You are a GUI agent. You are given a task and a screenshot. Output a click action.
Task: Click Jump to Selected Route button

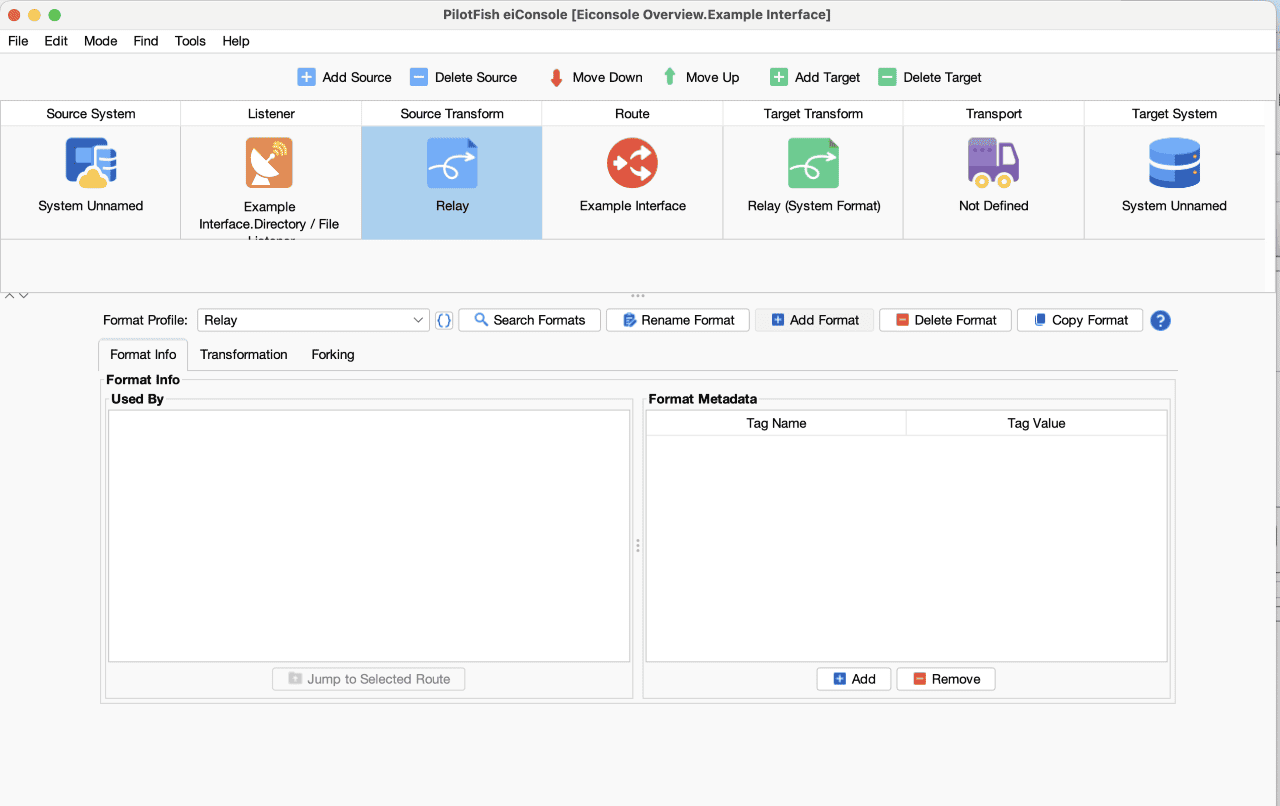369,679
